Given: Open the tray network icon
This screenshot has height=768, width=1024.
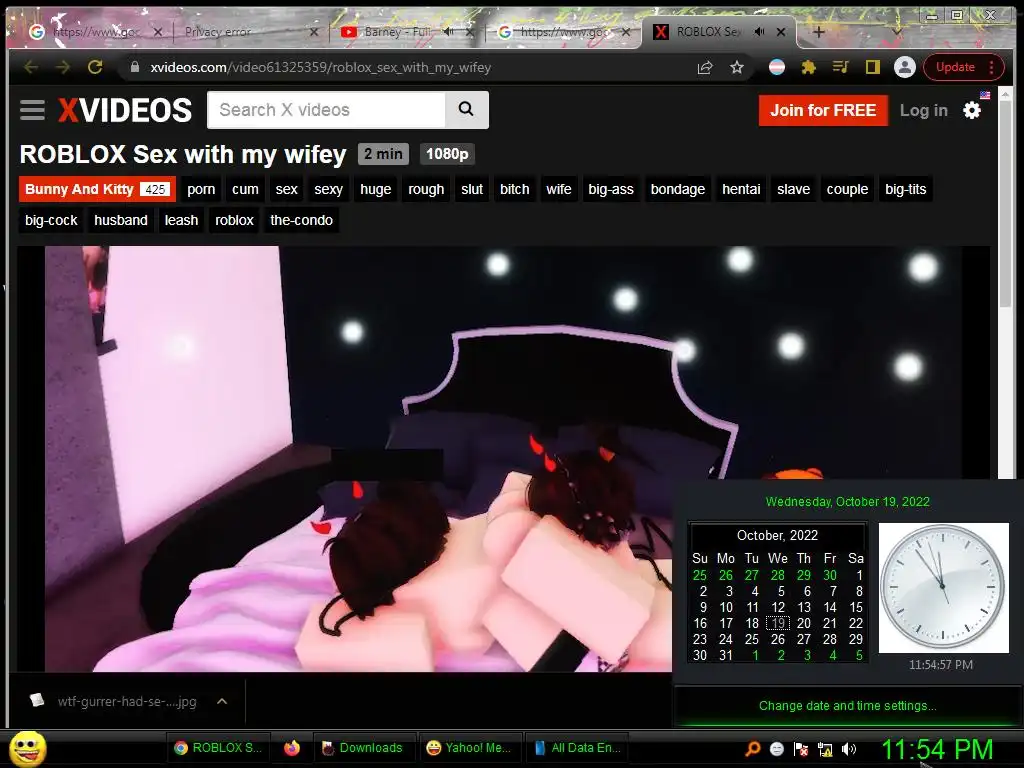Looking at the screenshot, I should click(825, 749).
